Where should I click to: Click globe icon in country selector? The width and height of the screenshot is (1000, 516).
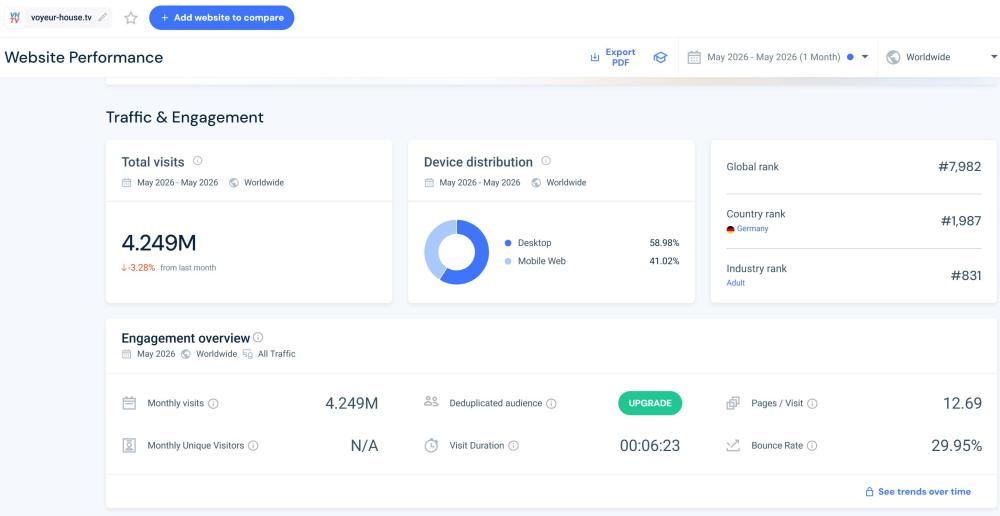(893, 57)
